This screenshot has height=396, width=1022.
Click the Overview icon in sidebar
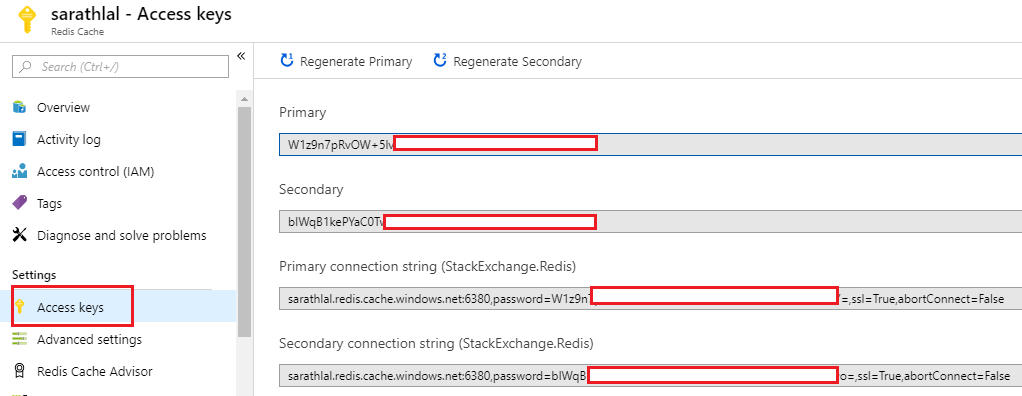point(20,107)
